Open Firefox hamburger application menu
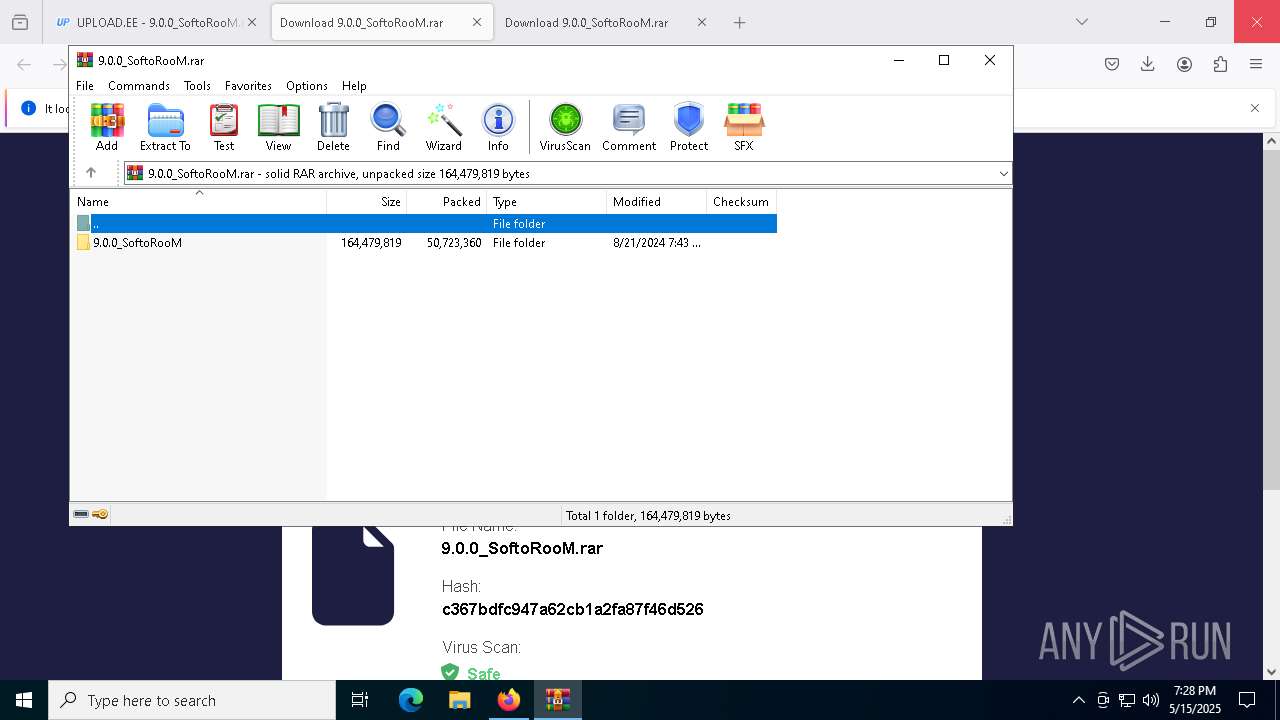1280x720 pixels. [1256, 64]
